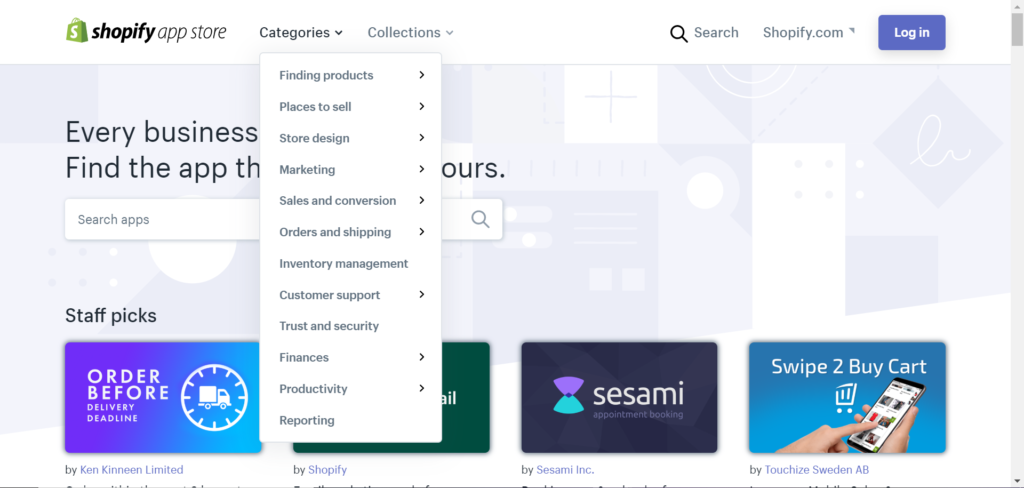The width and height of the screenshot is (1024, 488).
Task: Expand the Finding products submenu arrow
Action: pyautogui.click(x=422, y=75)
